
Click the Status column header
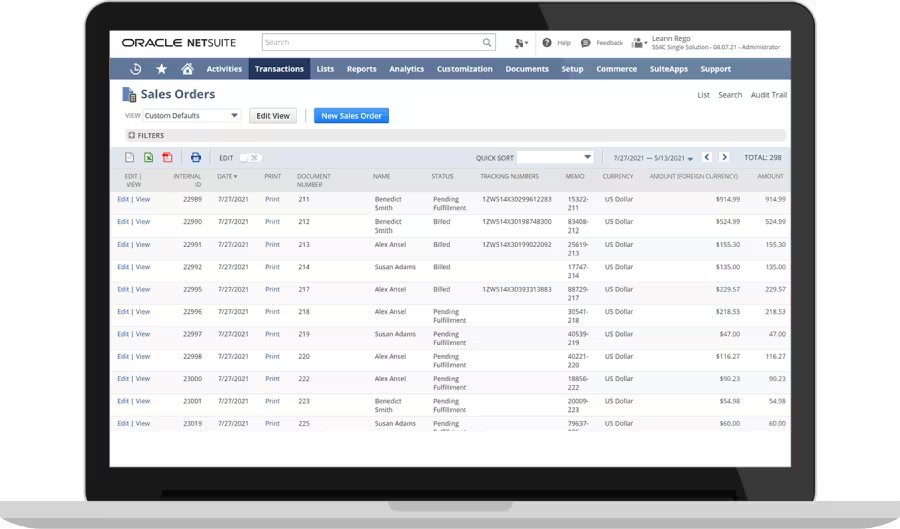[x=442, y=177]
